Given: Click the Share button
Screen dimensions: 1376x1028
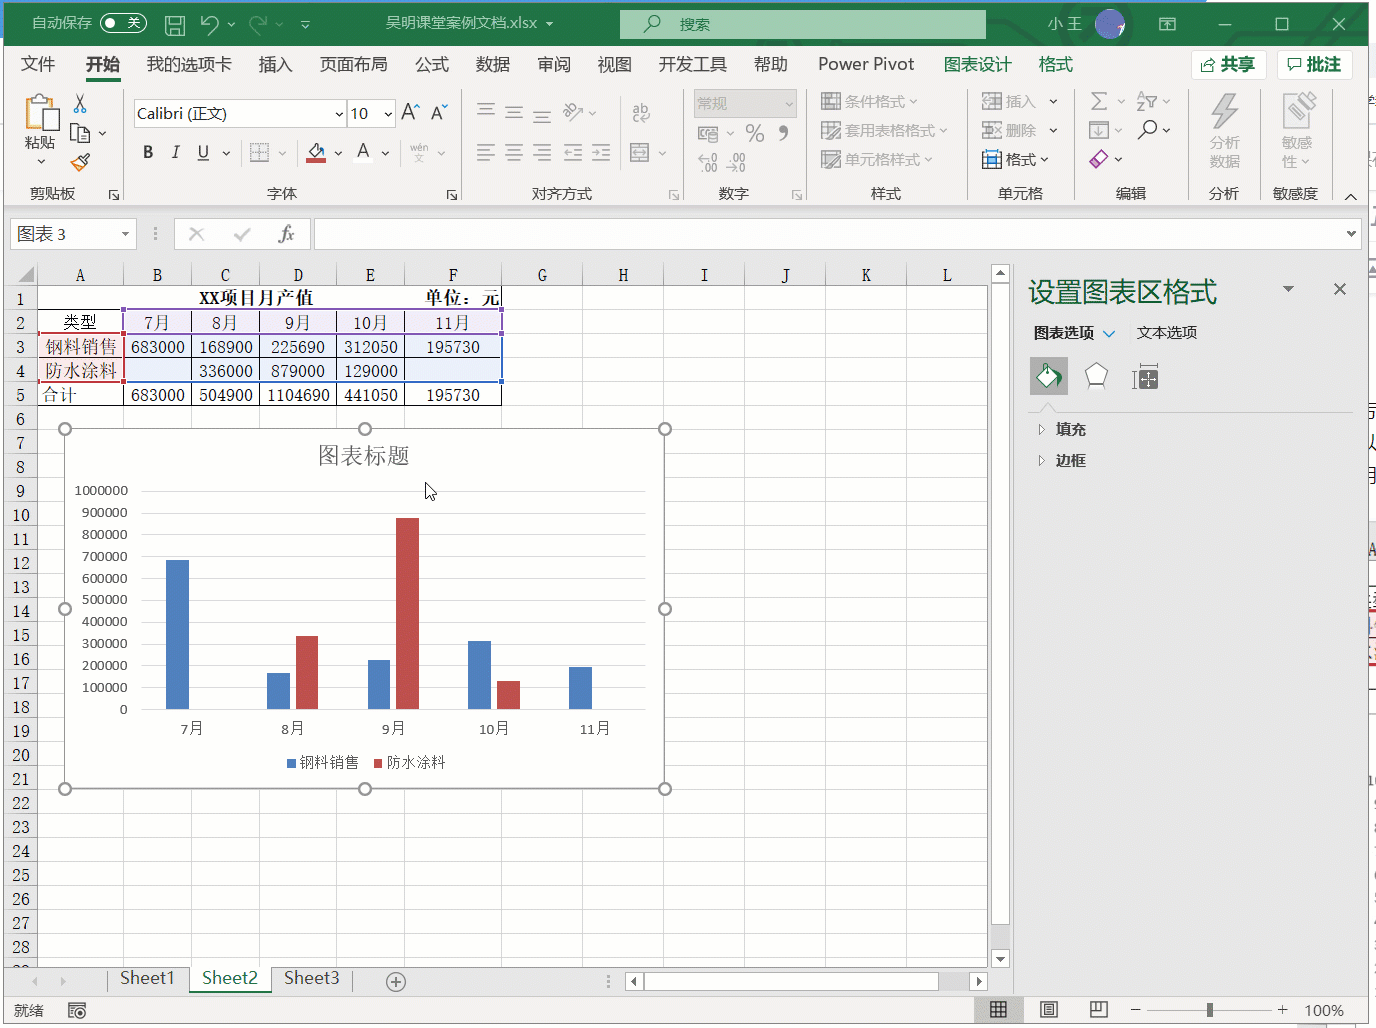Looking at the screenshot, I should point(1228,65).
